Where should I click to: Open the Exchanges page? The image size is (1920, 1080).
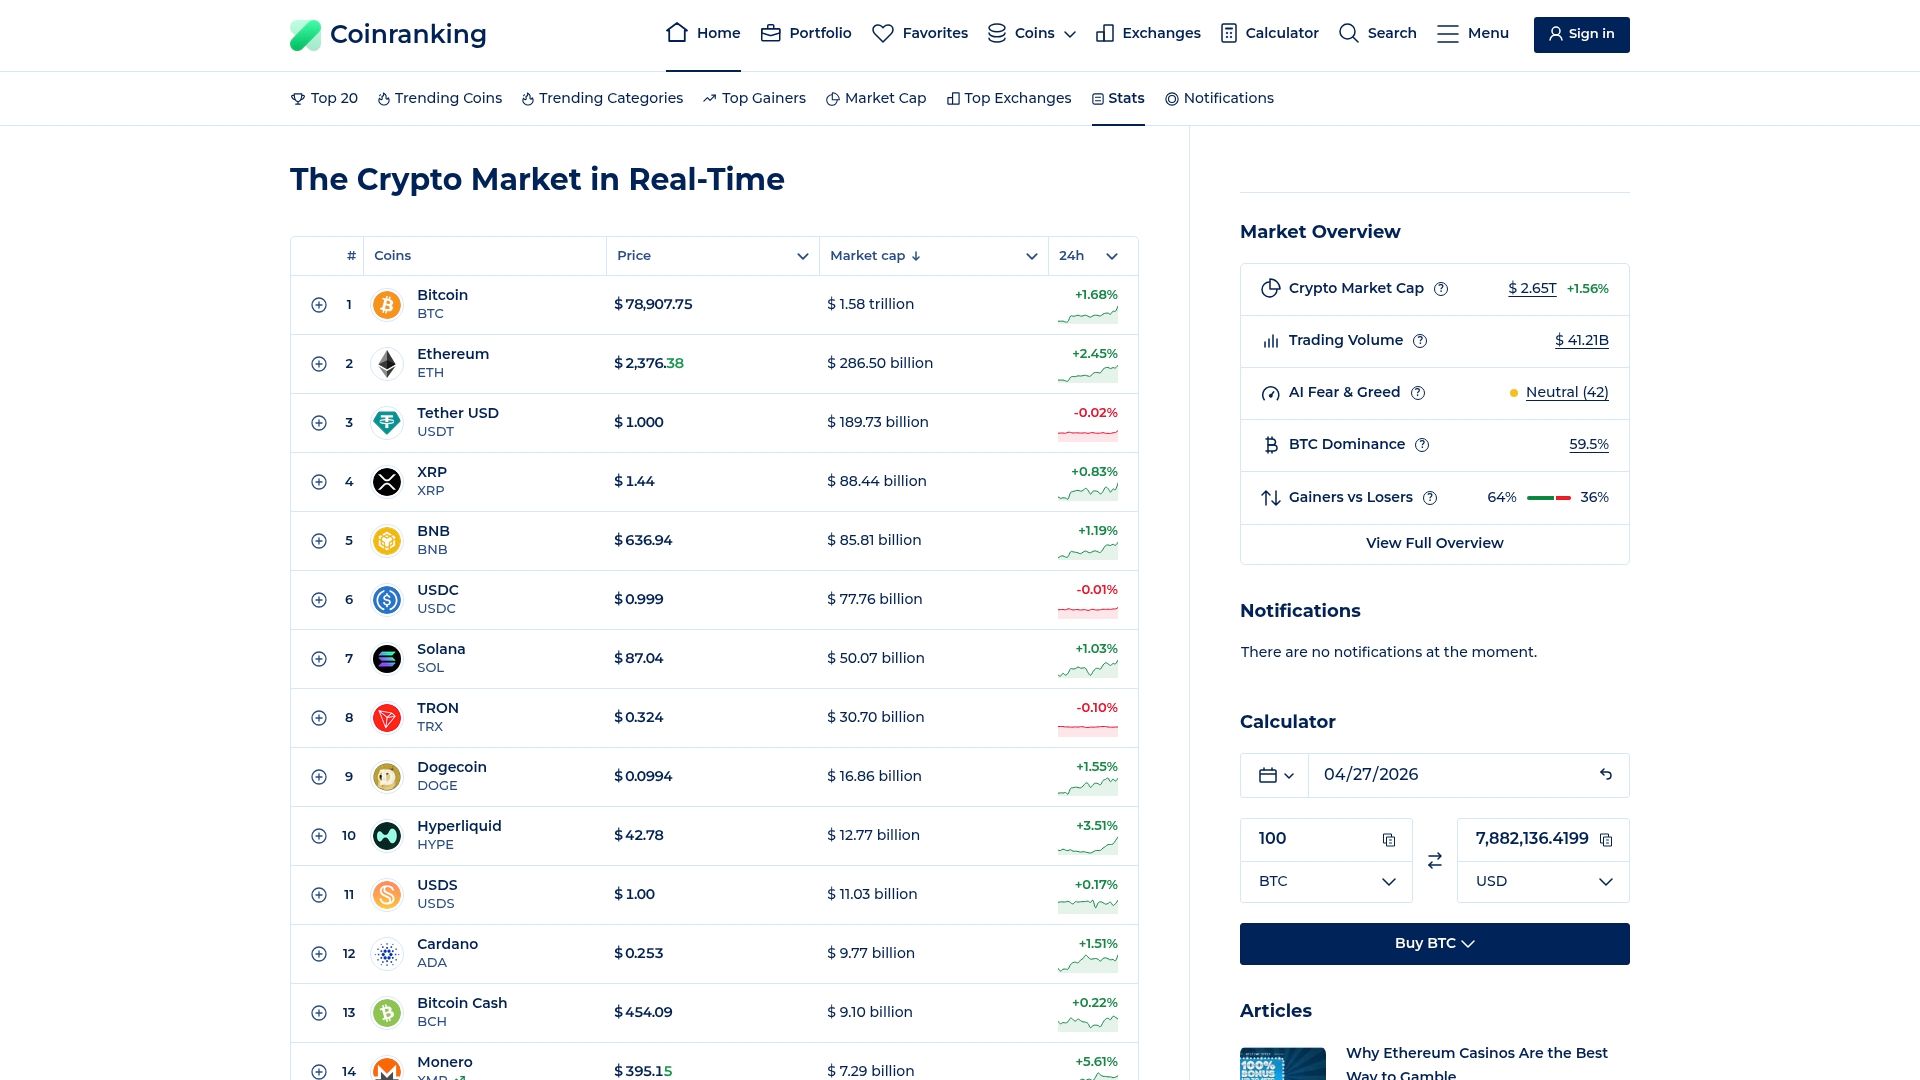click(x=1148, y=34)
